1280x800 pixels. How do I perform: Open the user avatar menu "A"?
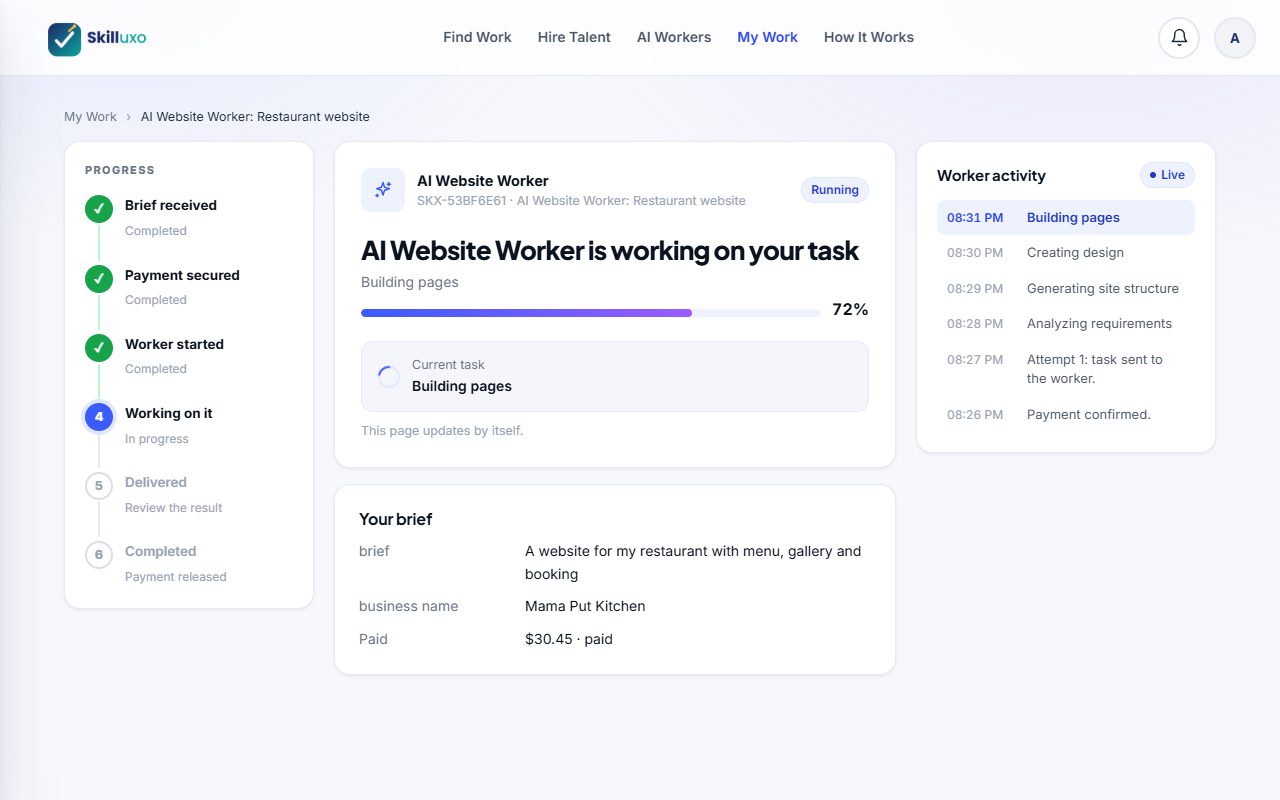pos(1235,38)
